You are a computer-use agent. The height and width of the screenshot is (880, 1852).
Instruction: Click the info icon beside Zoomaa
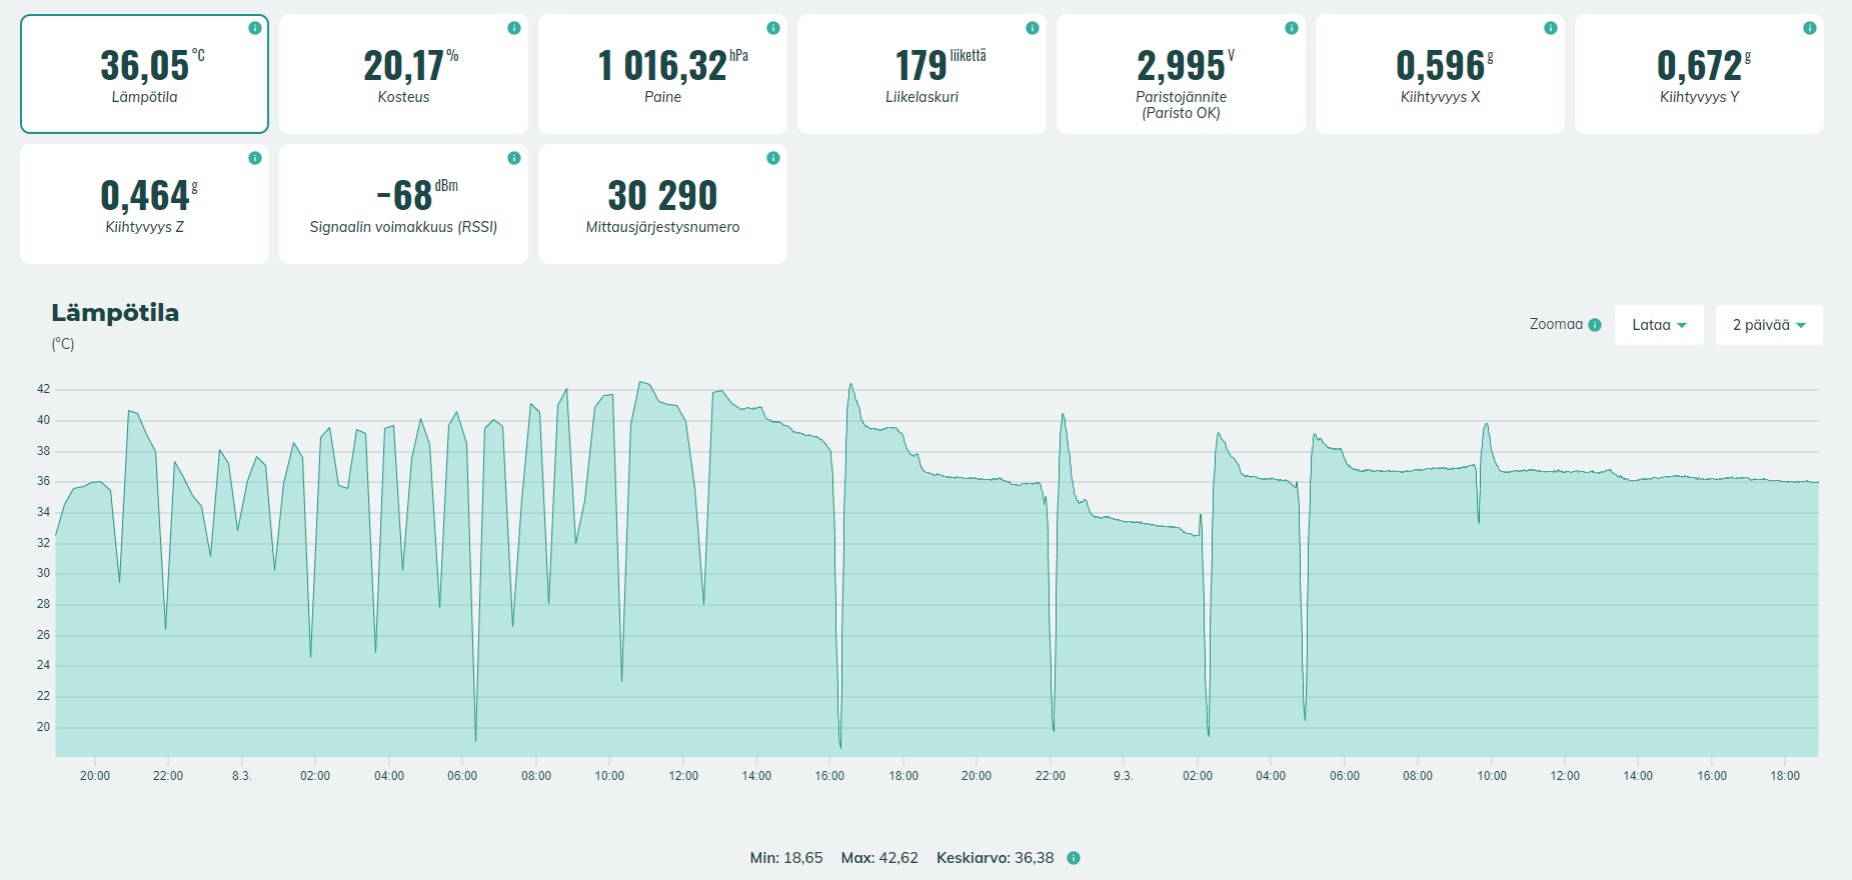1595,325
